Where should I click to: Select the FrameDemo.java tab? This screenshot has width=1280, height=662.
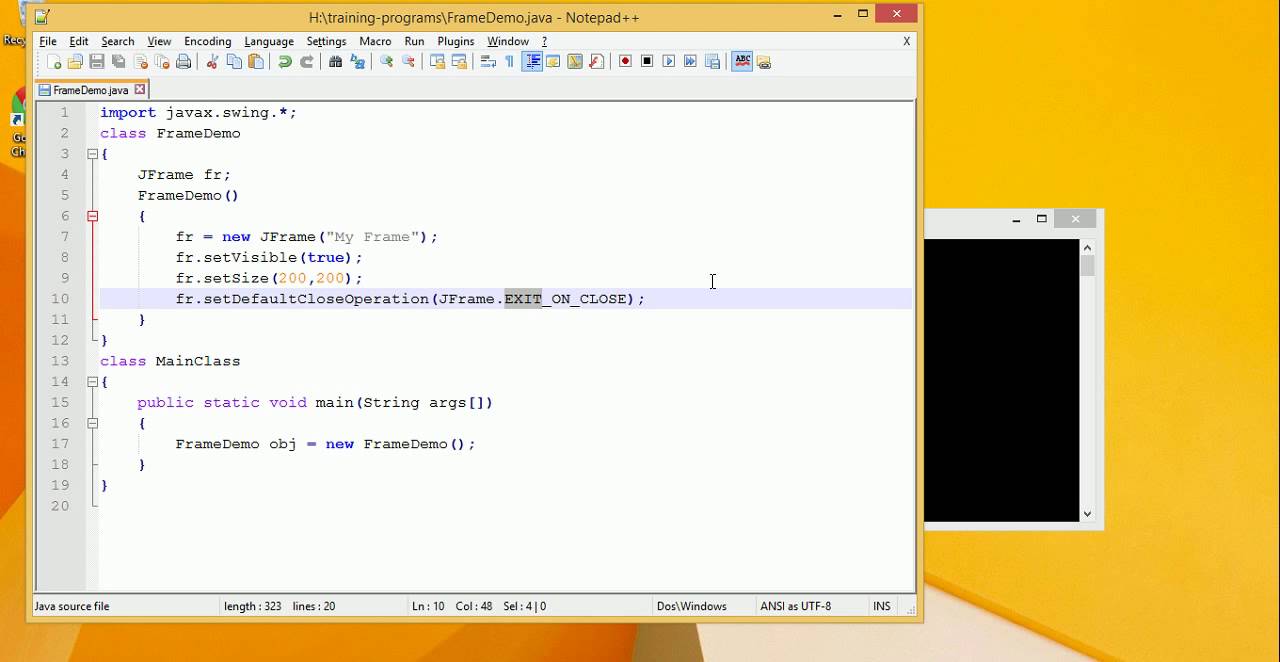91,90
